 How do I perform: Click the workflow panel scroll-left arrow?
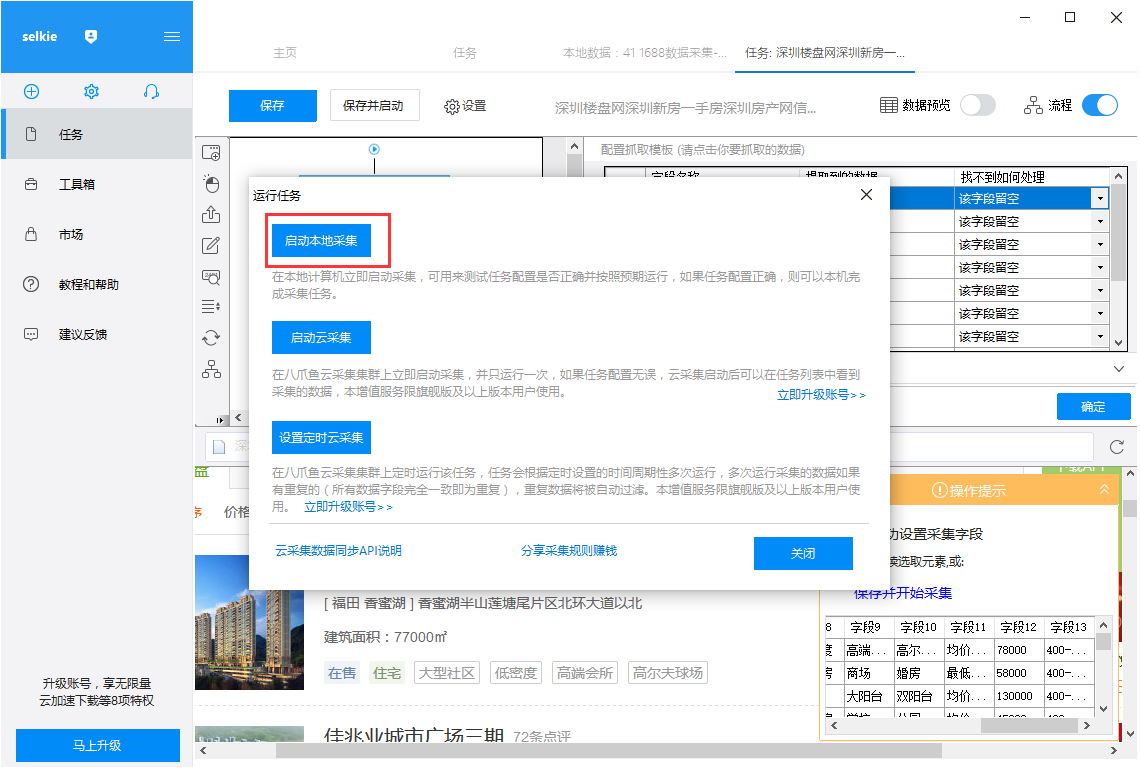[x=238, y=417]
